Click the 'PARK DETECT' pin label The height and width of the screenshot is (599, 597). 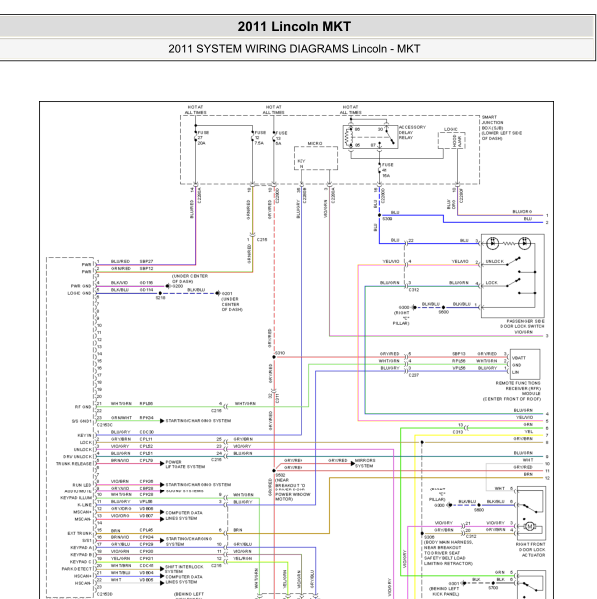click(77, 569)
